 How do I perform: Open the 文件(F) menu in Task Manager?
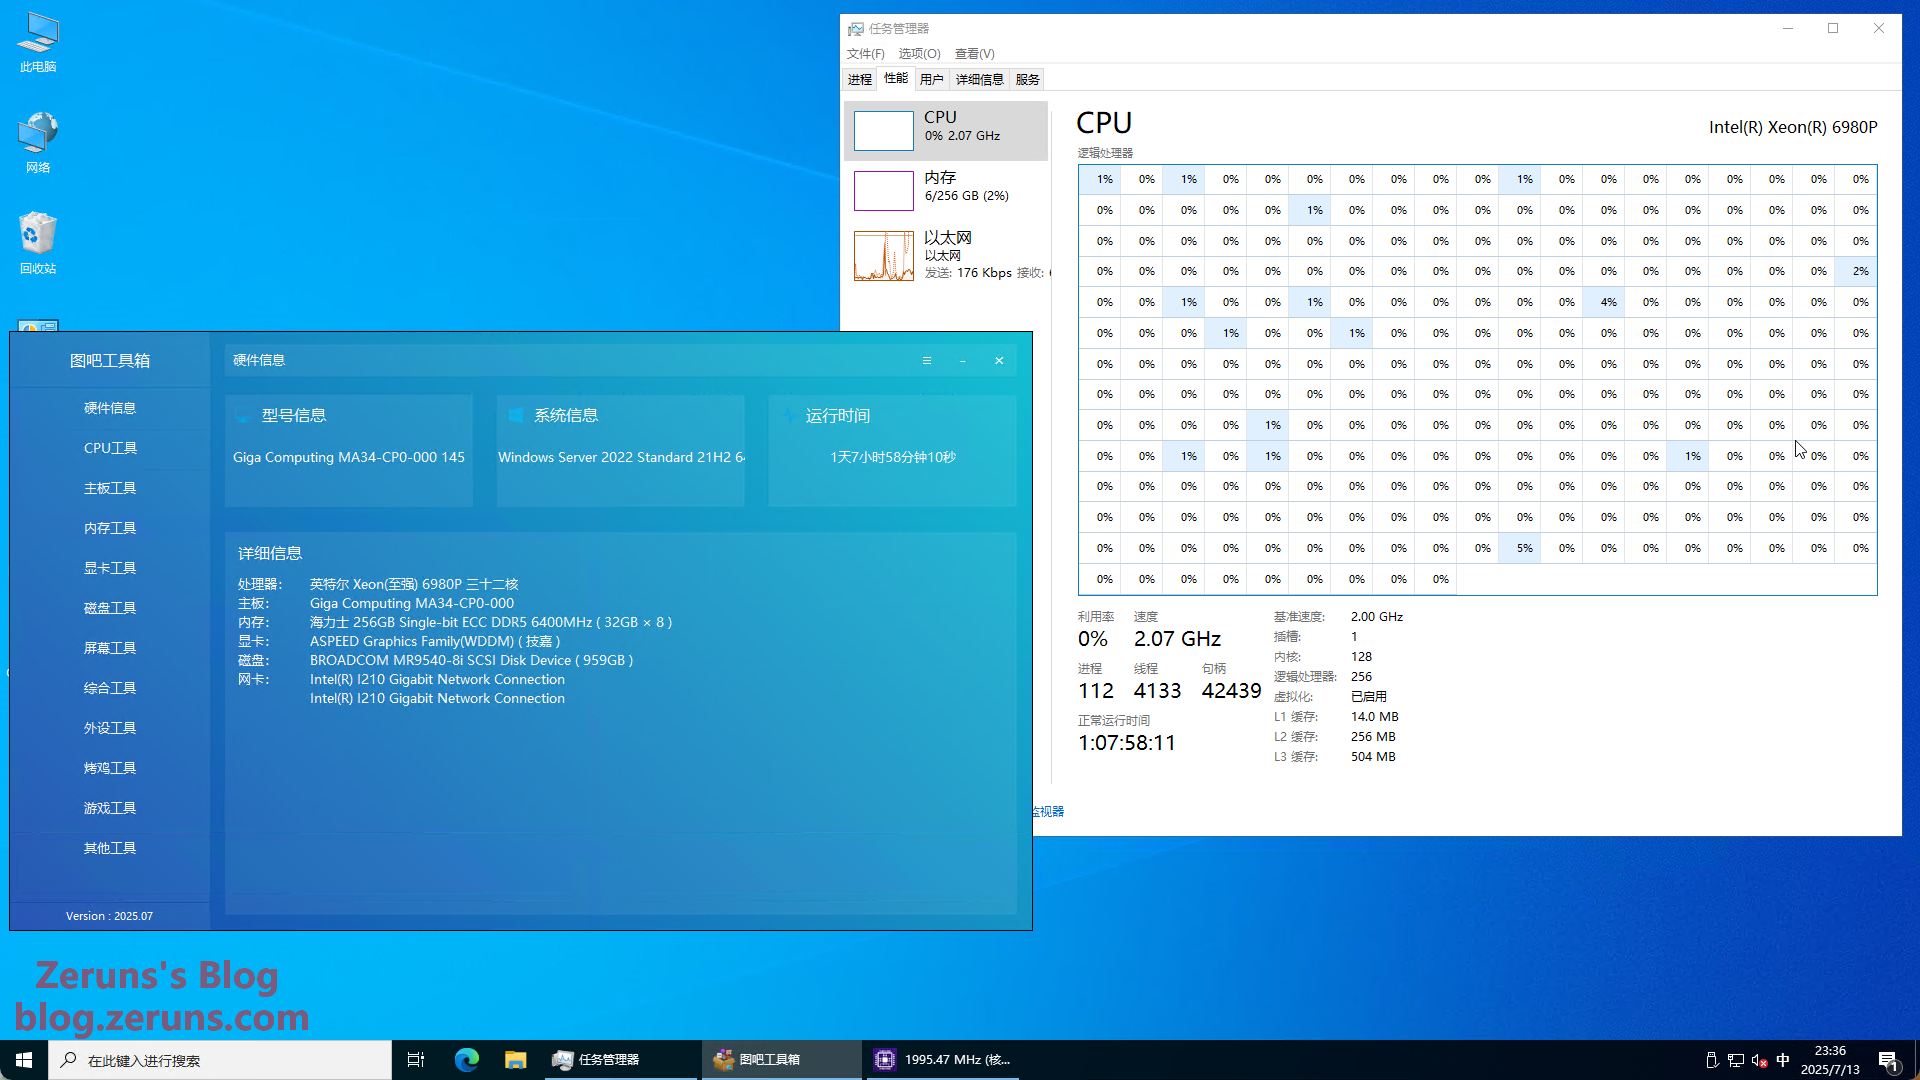866,54
